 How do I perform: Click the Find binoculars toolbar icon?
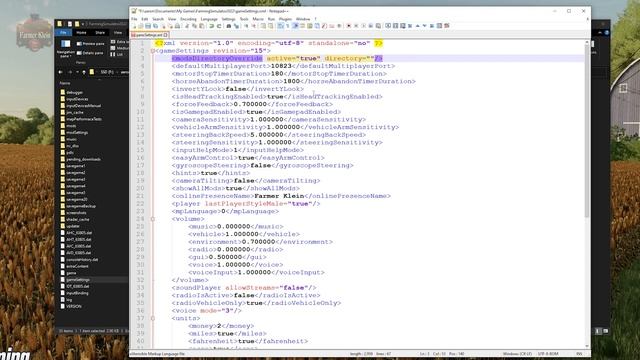[x=229, y=26]
